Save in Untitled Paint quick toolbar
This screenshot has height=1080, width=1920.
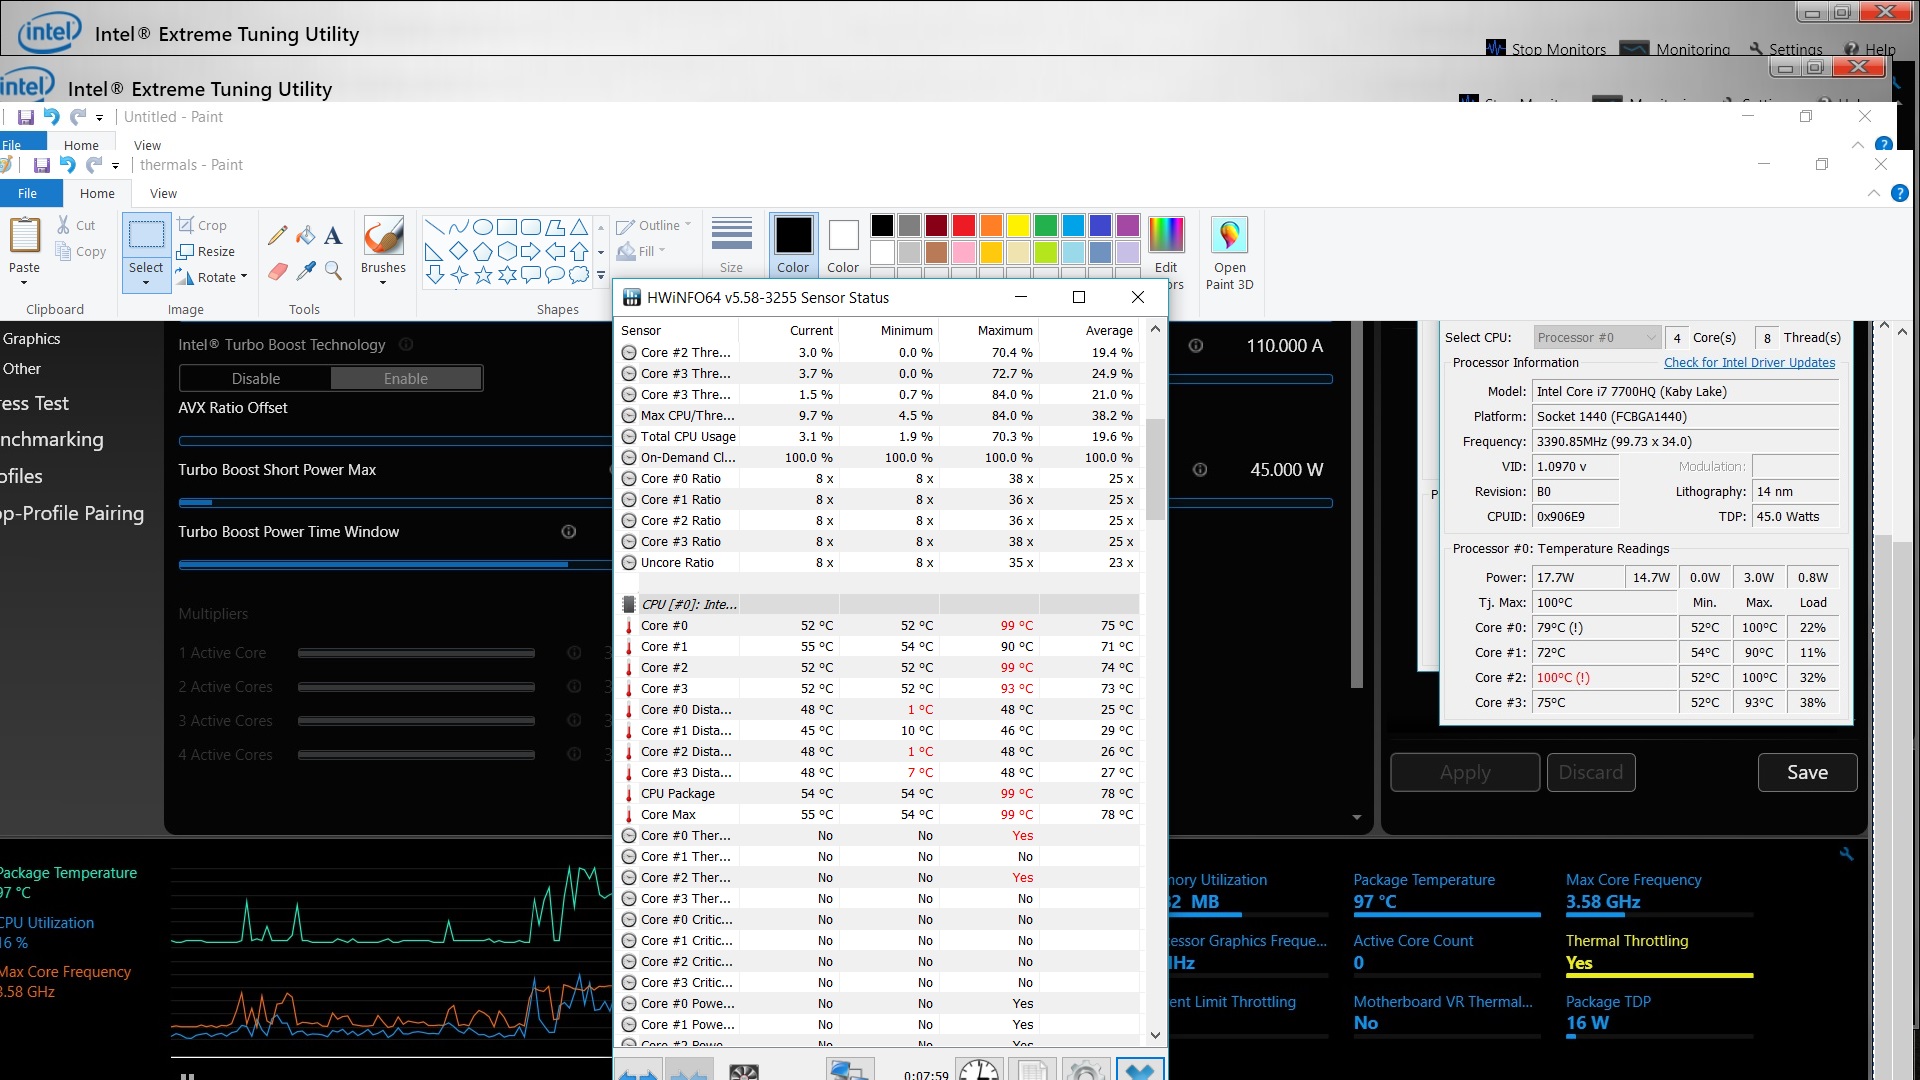[26, 117]
